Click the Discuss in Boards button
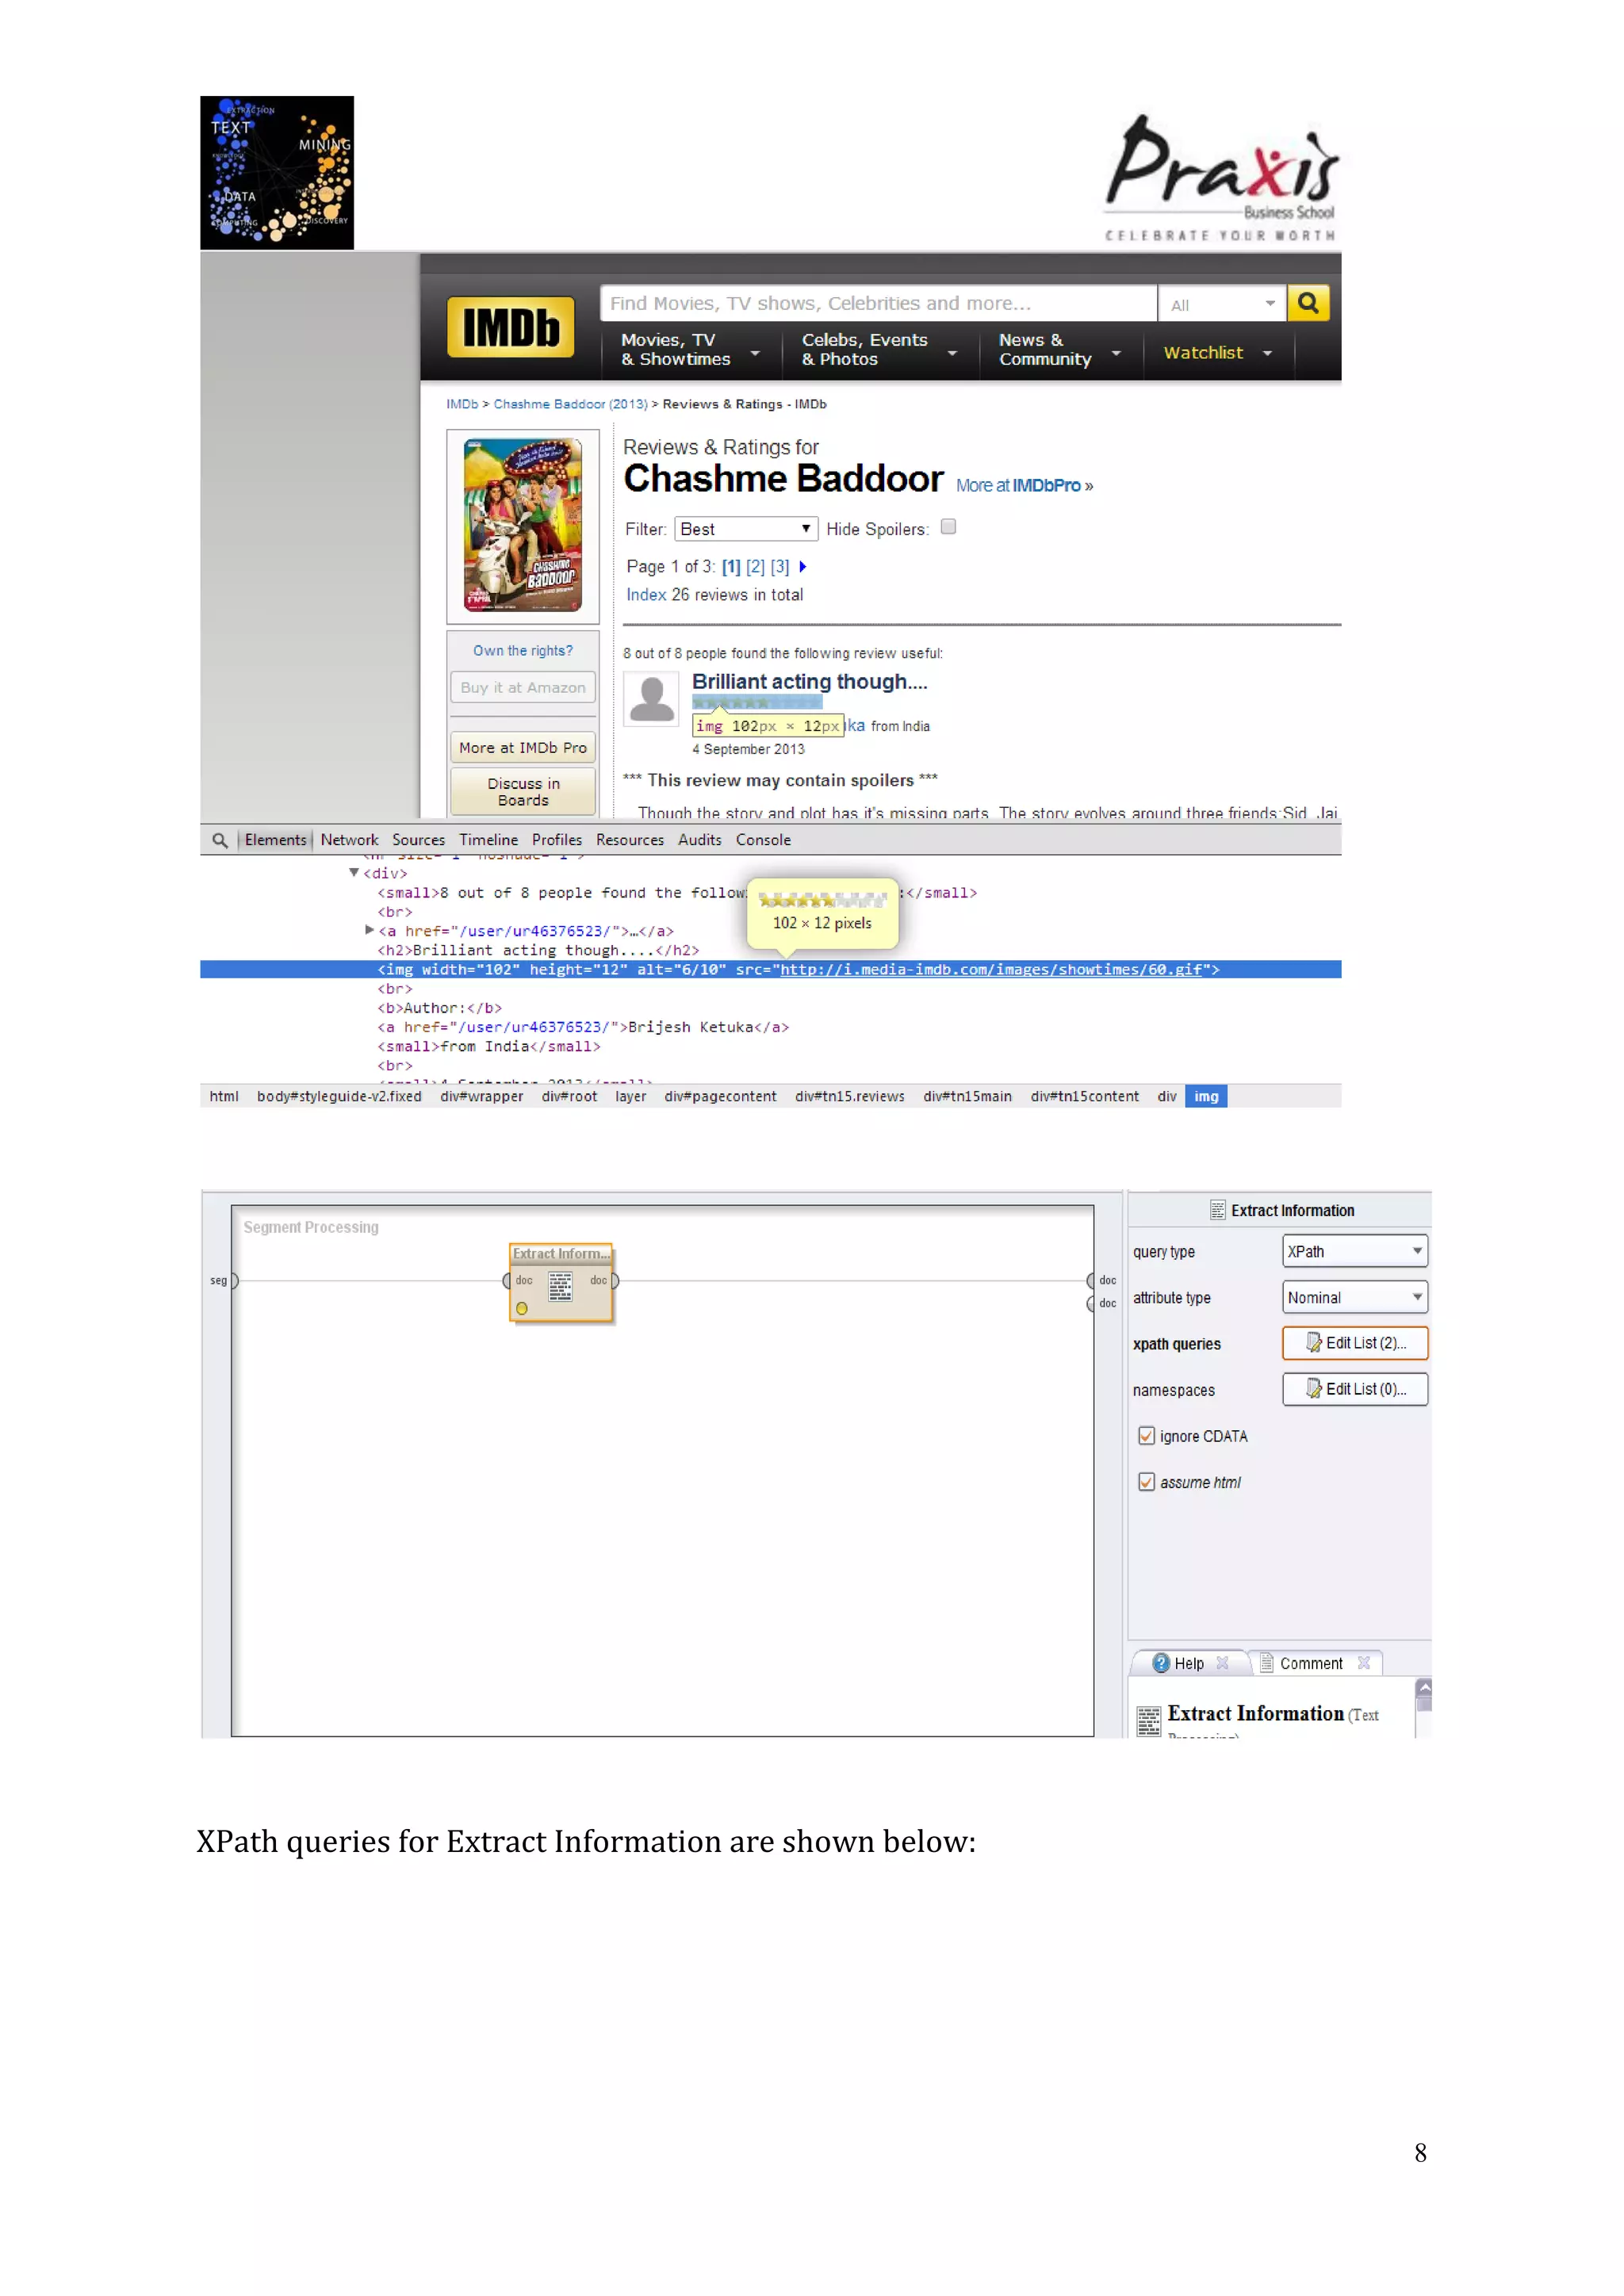This screenshot has height=2296, width=1624. click(x=522, y=792)
